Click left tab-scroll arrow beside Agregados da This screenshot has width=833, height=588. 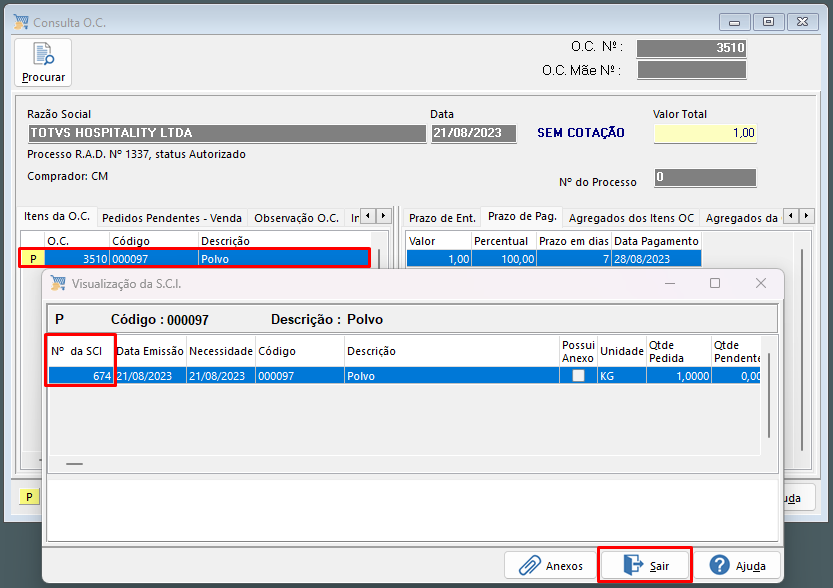coord(791,216)
